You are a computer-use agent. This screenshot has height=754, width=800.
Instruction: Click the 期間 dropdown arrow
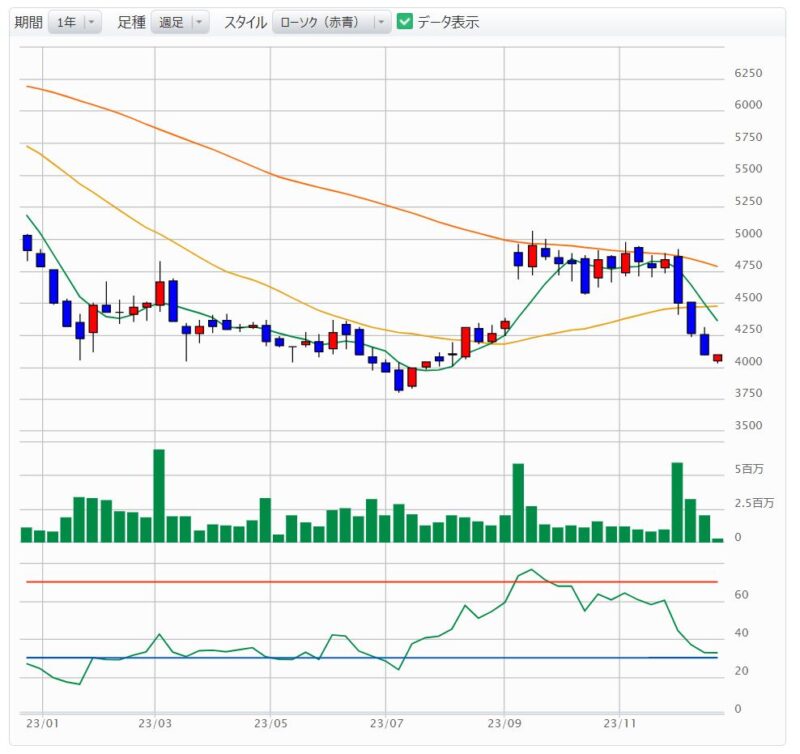pos(92,22)
